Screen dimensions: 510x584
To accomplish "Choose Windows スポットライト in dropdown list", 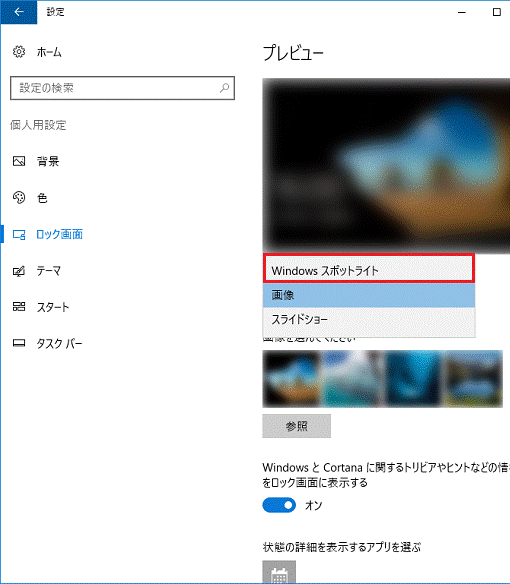I will click(x=369, y=270).
